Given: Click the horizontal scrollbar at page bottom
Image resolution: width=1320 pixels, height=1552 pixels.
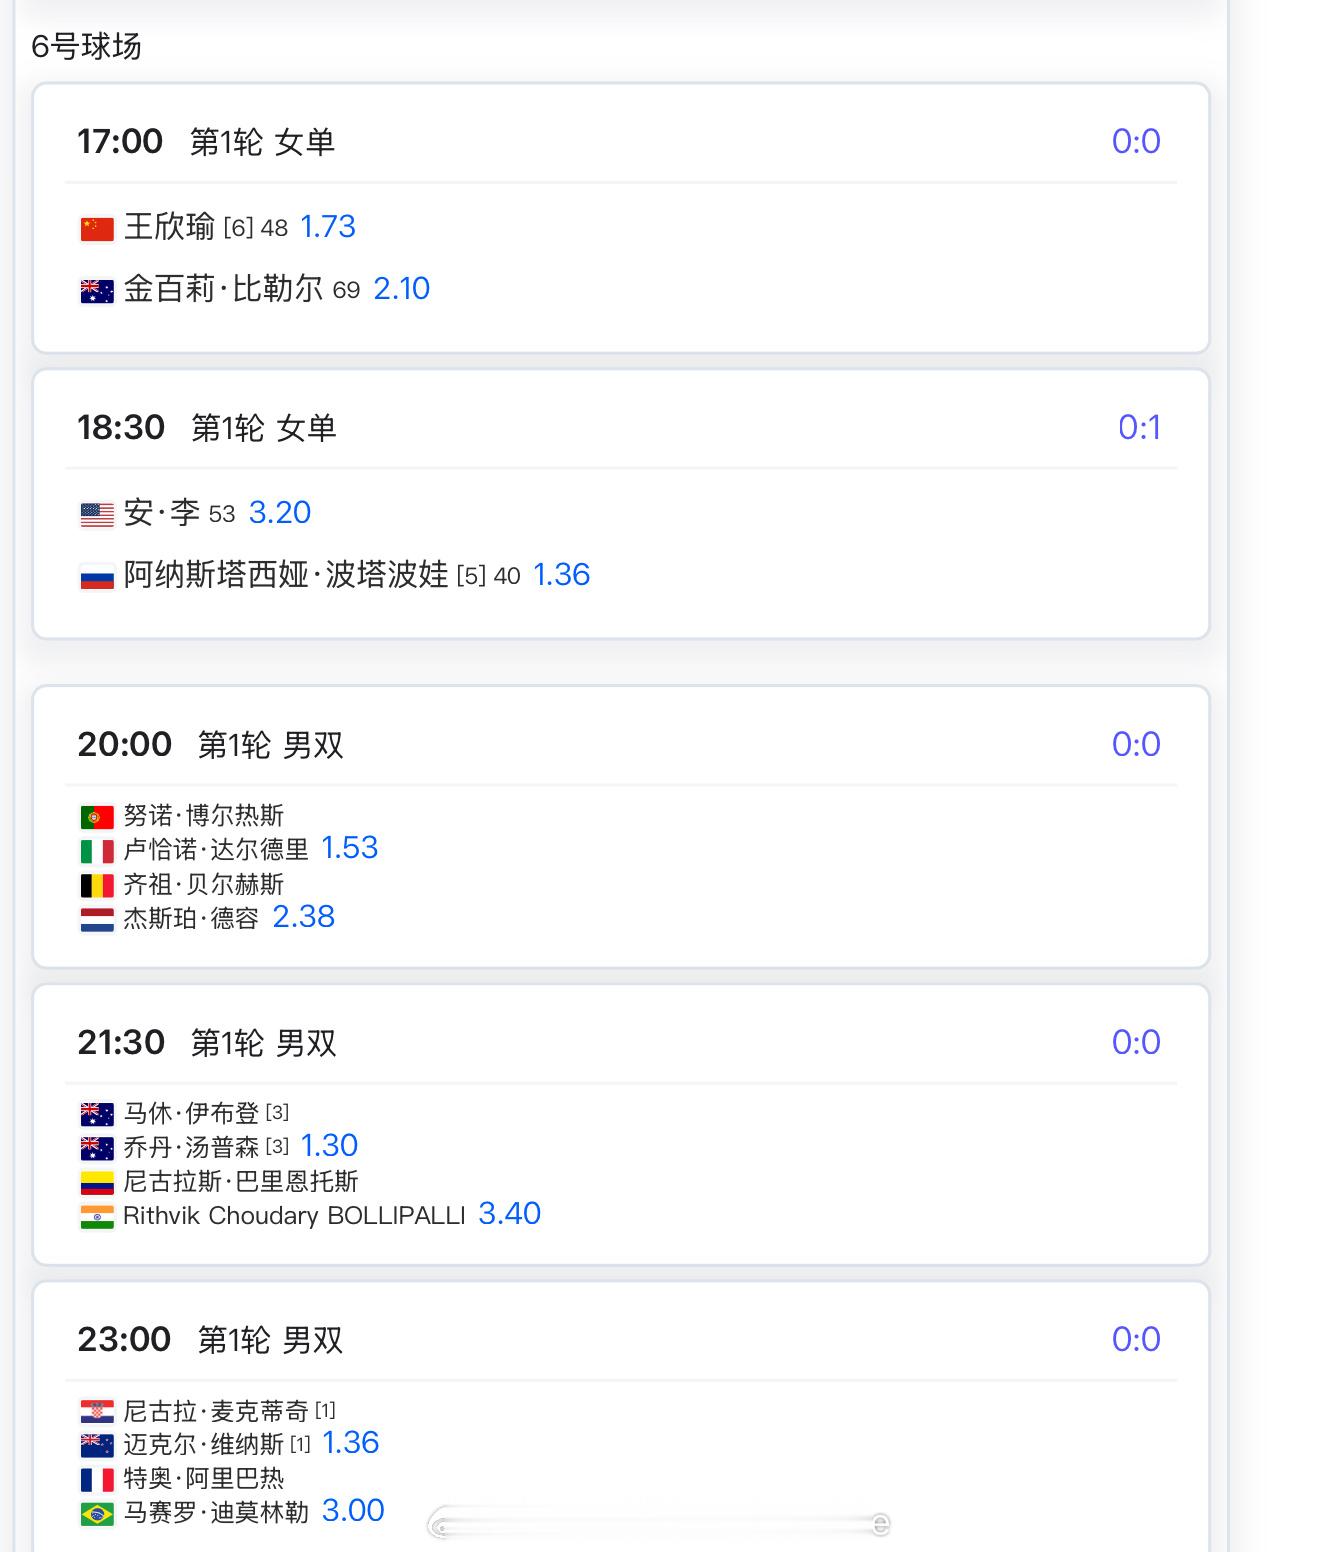Looking at the screenshot, I should 659,1524.
